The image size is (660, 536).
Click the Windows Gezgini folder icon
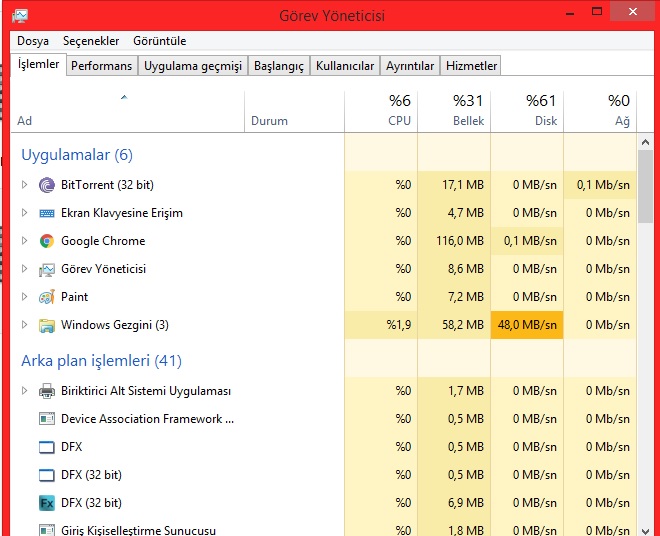pyautogui.click(x=47, y=325)
